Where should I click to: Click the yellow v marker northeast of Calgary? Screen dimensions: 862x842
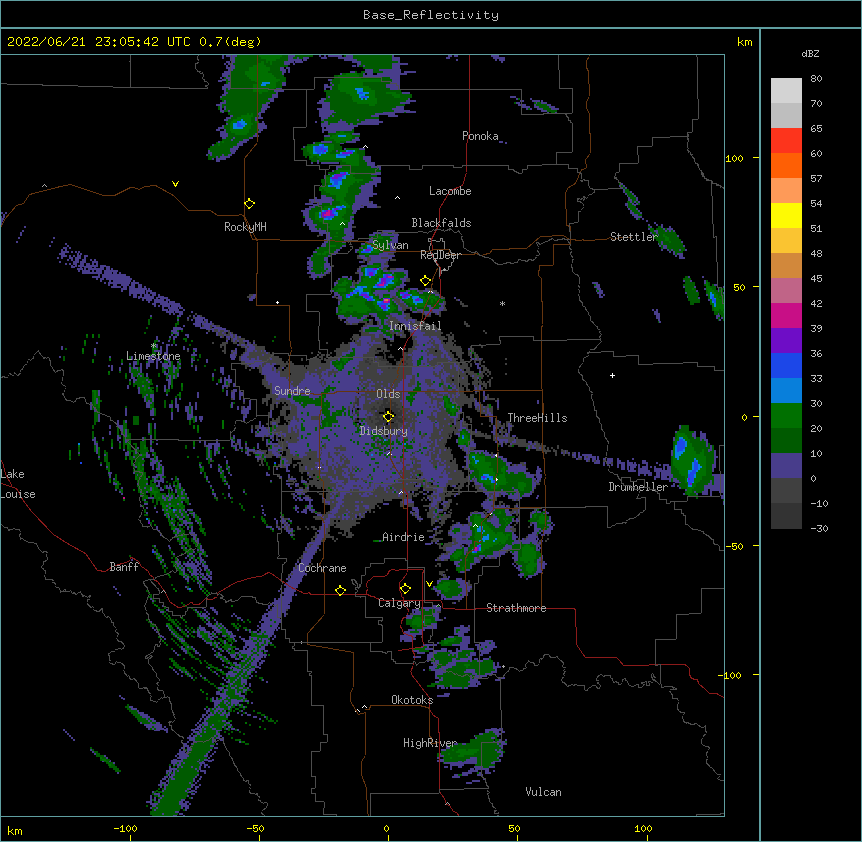(429, 584)
